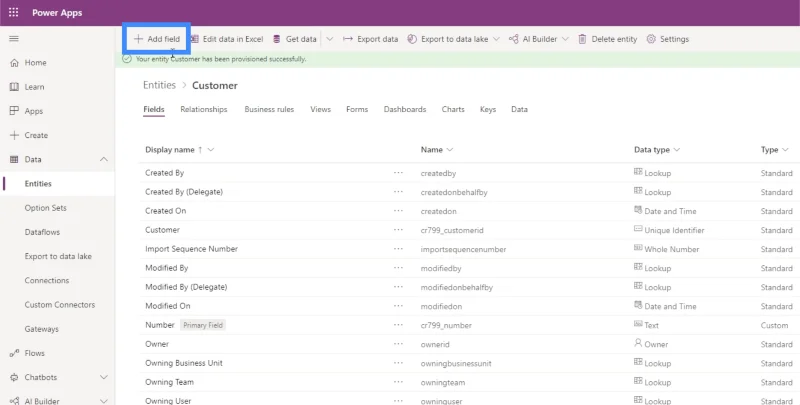Sort by the Display name column header
The width and height of the screenshot is (800, 405).
click(169, 150)
